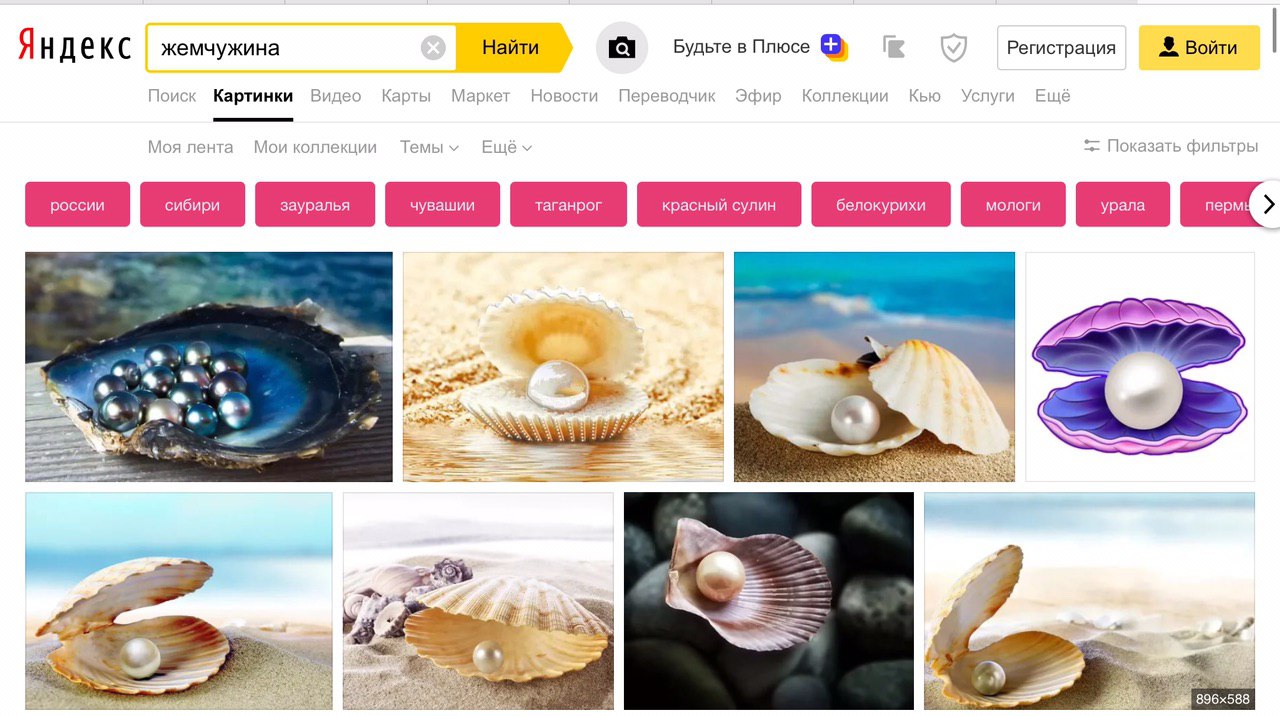This screenshot has width=1280, height=716.
Task: Switch to Поиск tab
Action: 172,96
